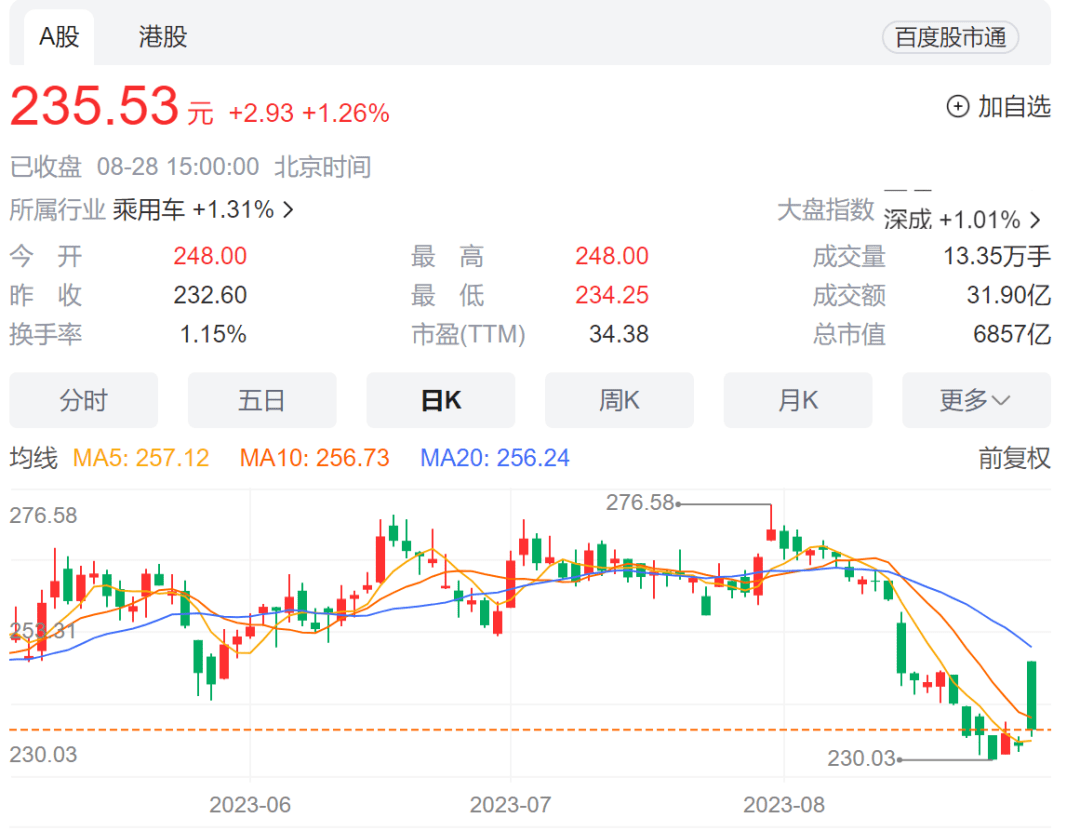
Task: Click the plus circle add-to-watchlist icon
Action: (x=958, y=107)
